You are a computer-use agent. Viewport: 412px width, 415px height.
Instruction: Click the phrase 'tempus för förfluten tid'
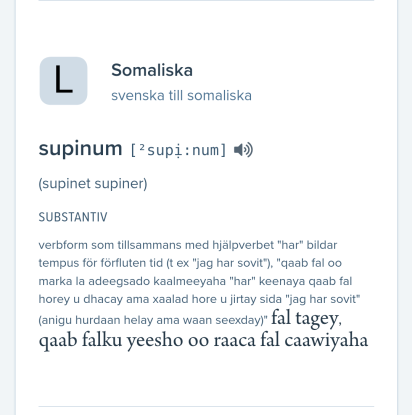click(101, 263)
